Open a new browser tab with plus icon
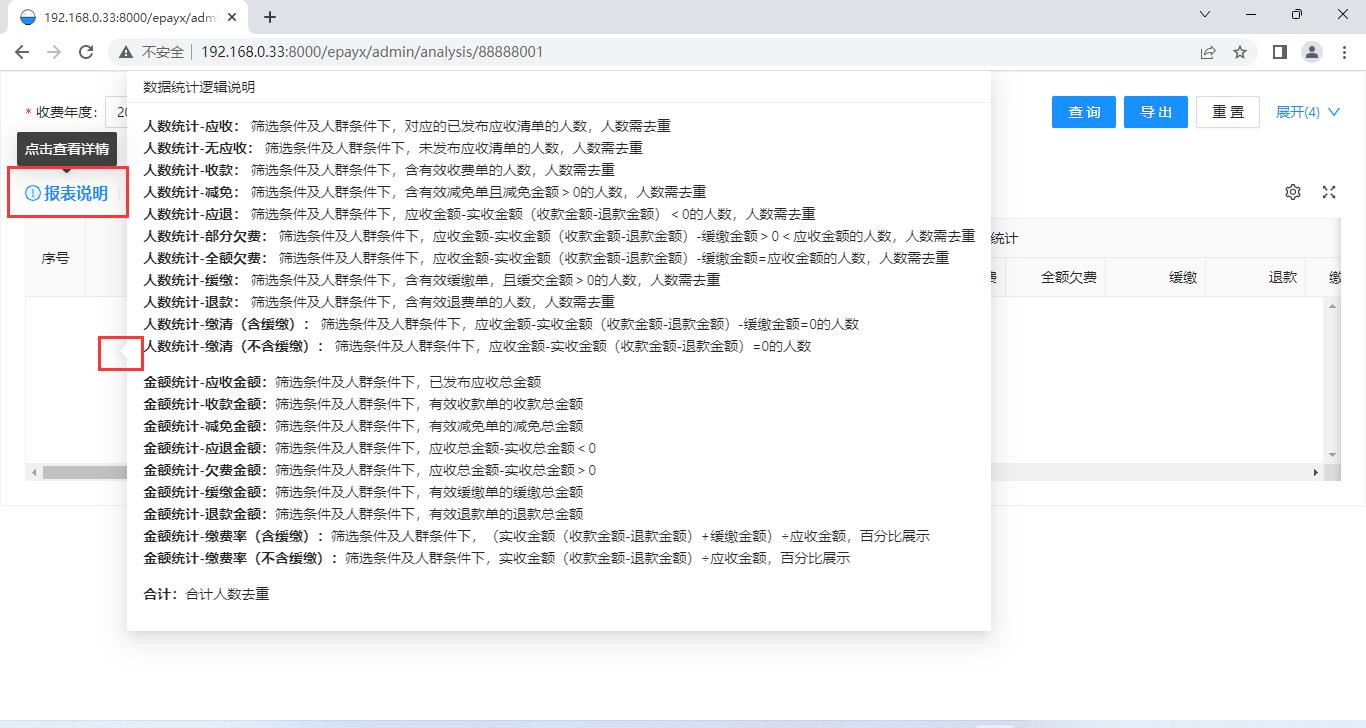The height and width of the screenshot is (728, 1366). 270,16
